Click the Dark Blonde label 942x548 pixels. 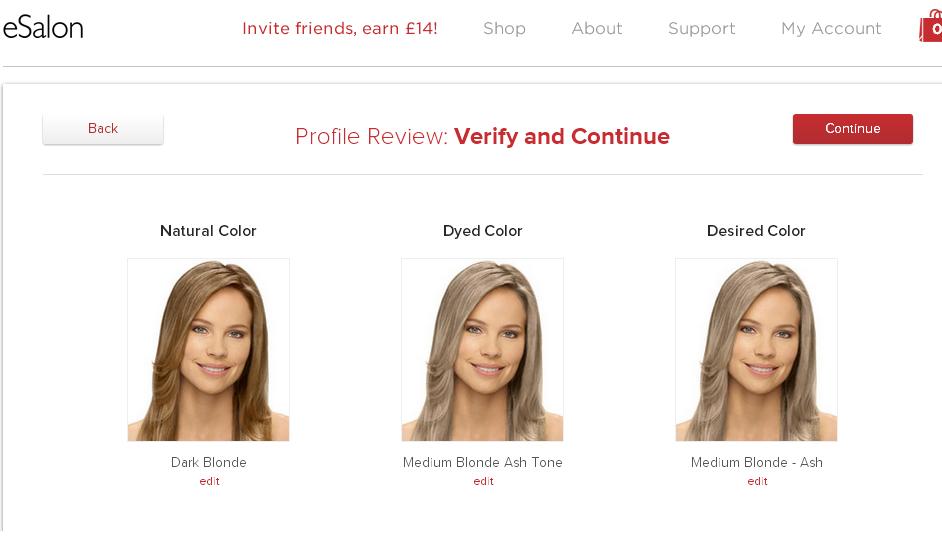[x=208, y=462]
